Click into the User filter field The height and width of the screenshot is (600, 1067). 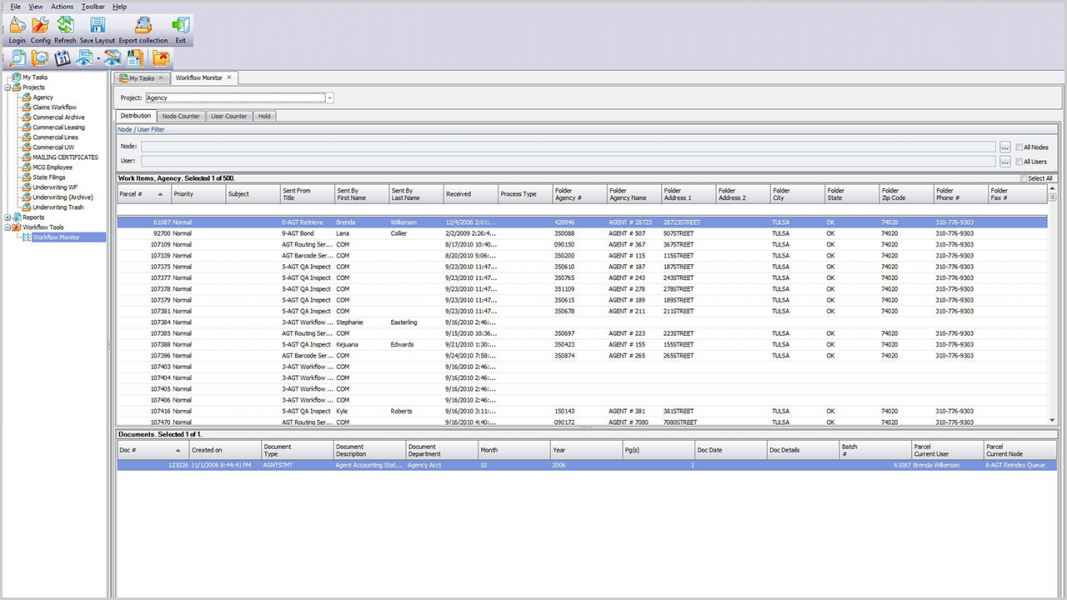pyautogui.click(x=568, y=161)
